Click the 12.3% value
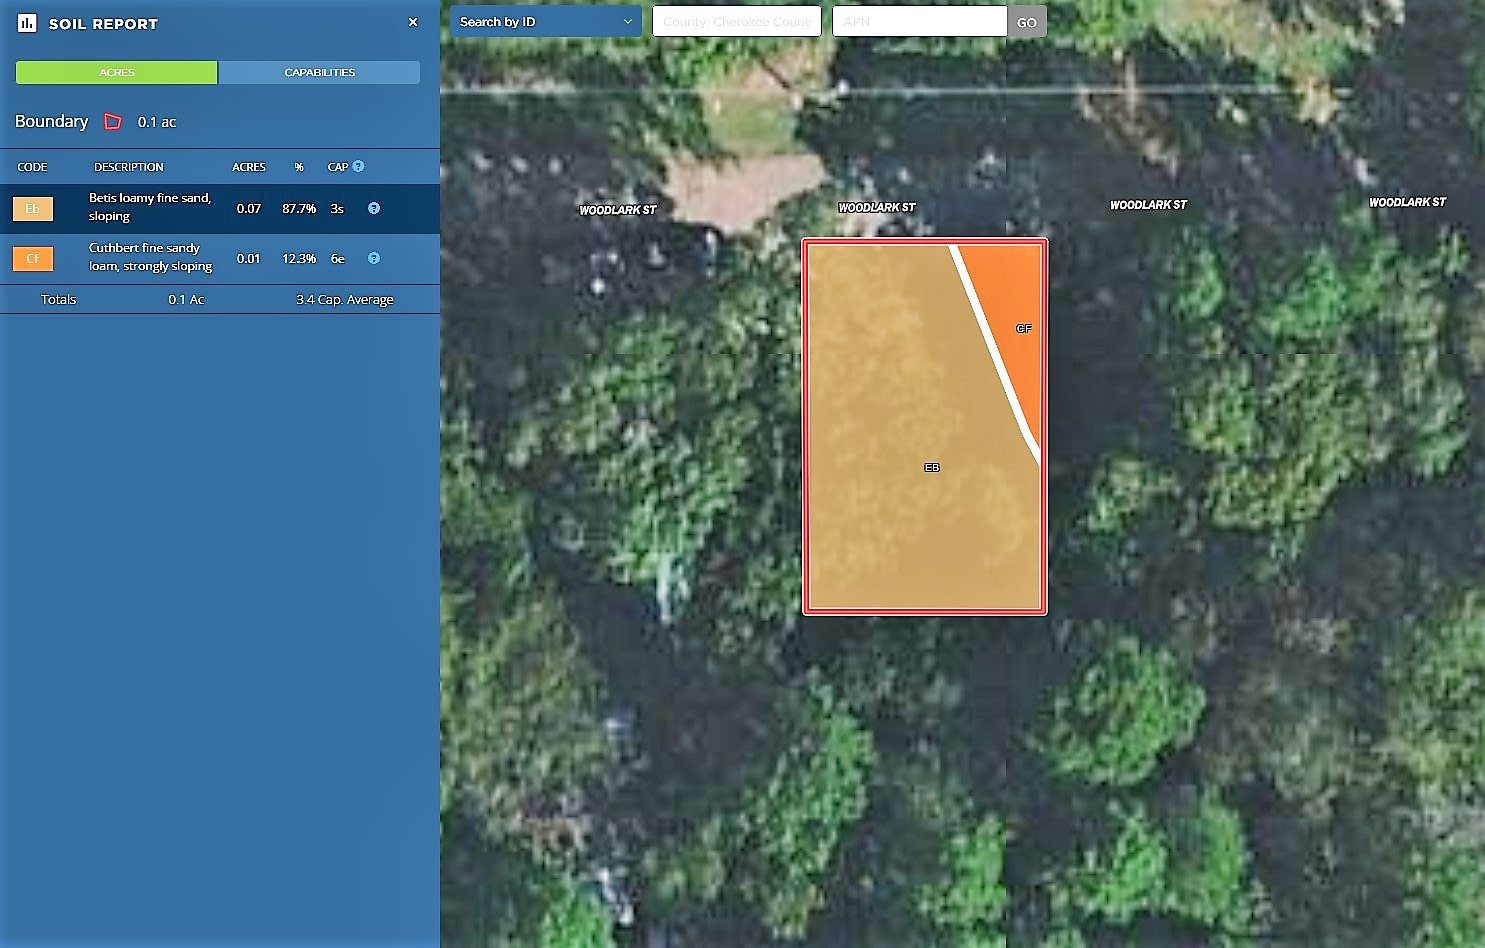The image size is (1485, 948). click(299, 258)
